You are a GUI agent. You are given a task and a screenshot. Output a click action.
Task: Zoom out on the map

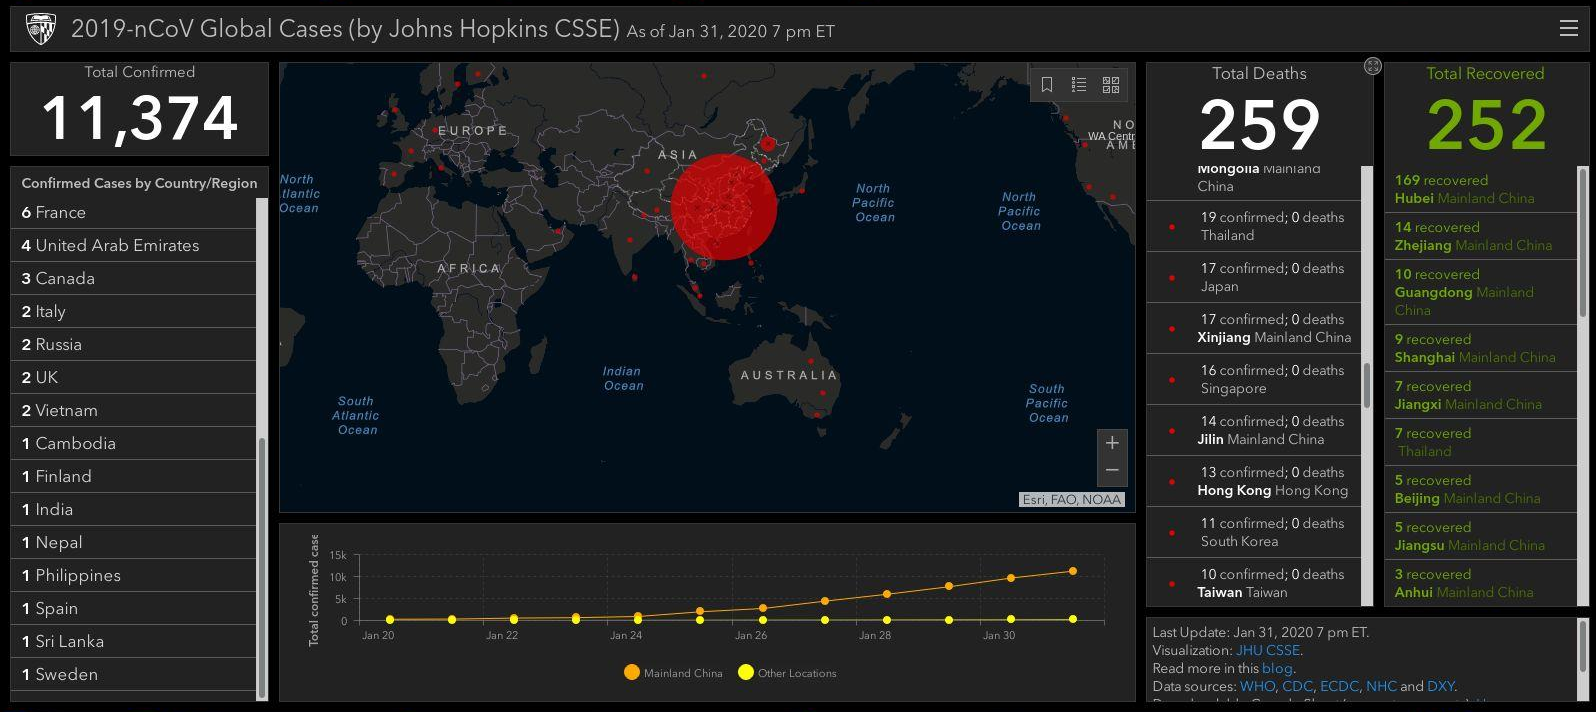pyautogui.click(x=1112, y=470)
